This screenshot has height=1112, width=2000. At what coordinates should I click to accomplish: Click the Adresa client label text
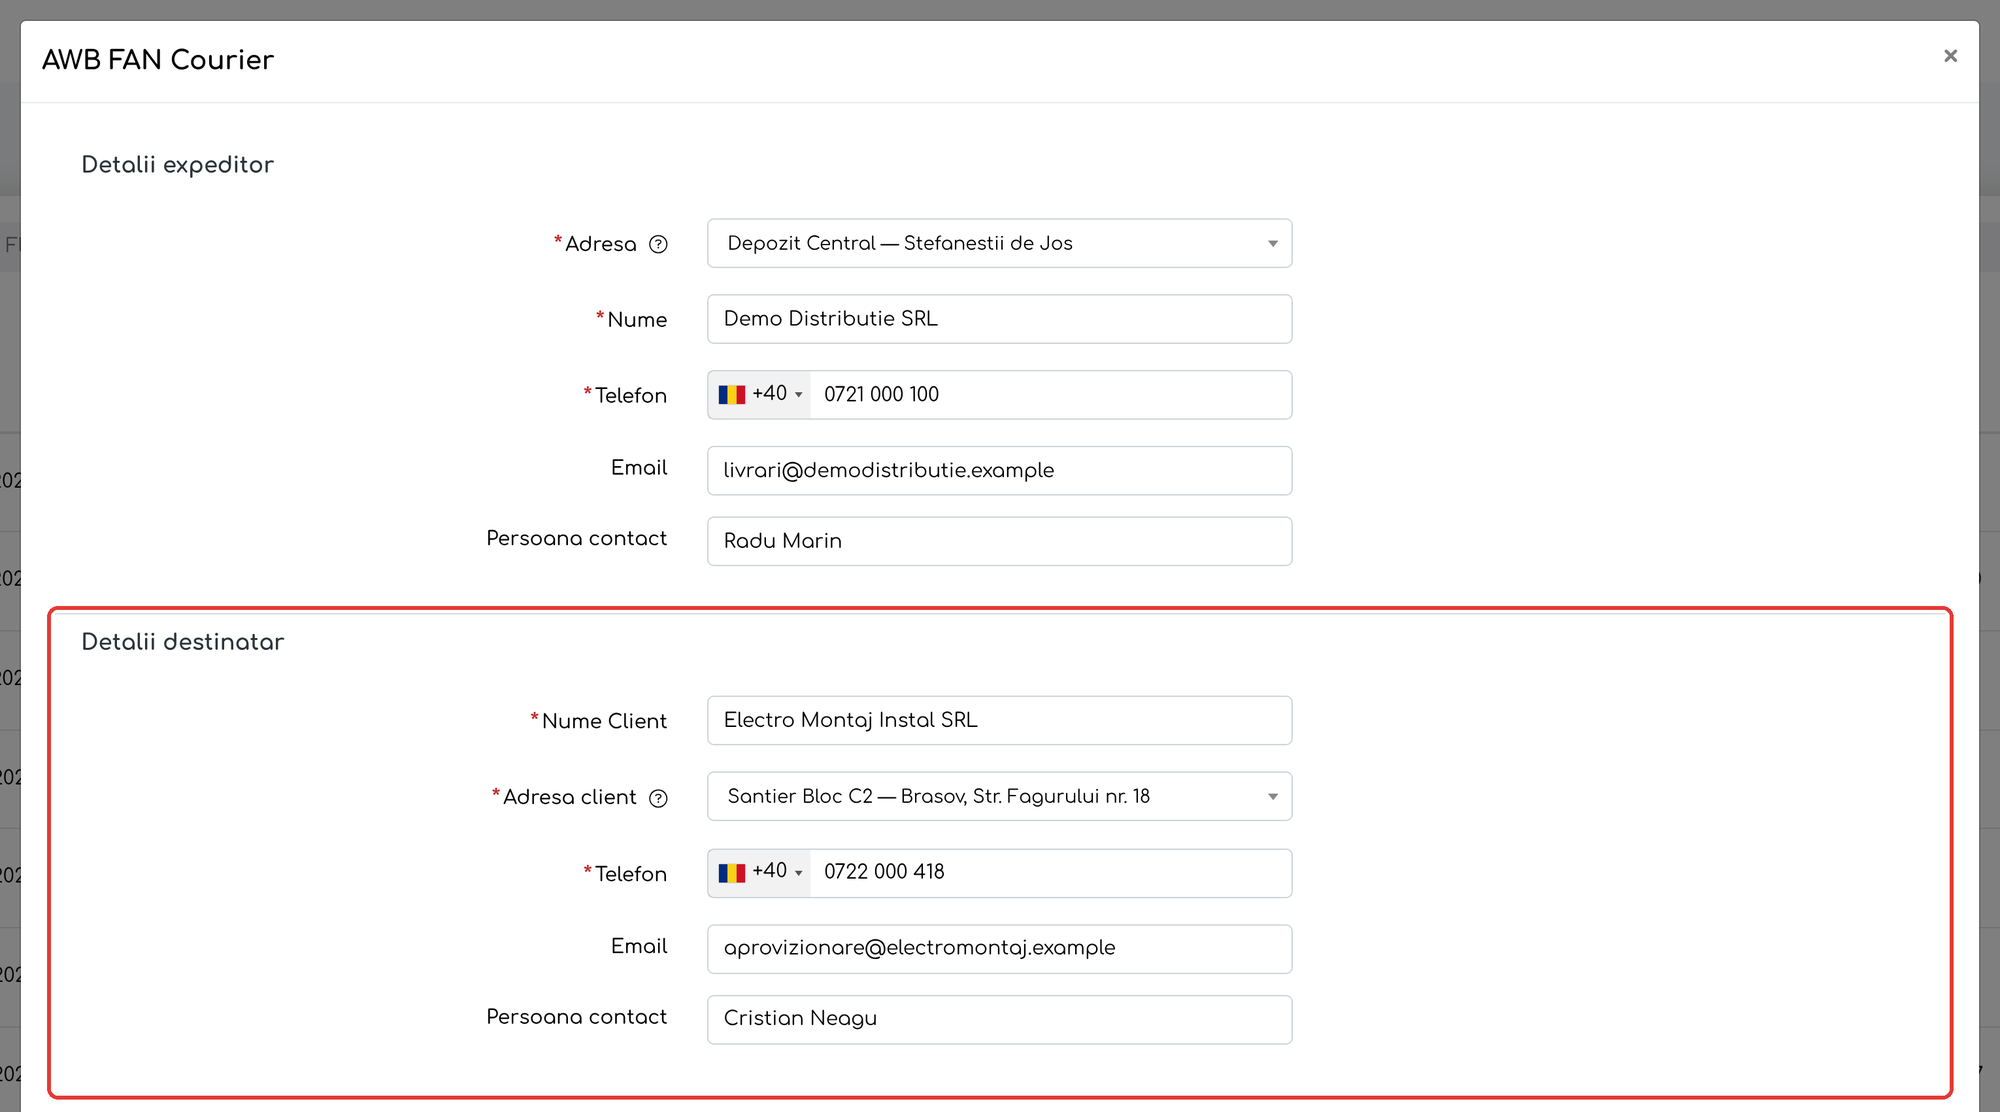[569, 797]
